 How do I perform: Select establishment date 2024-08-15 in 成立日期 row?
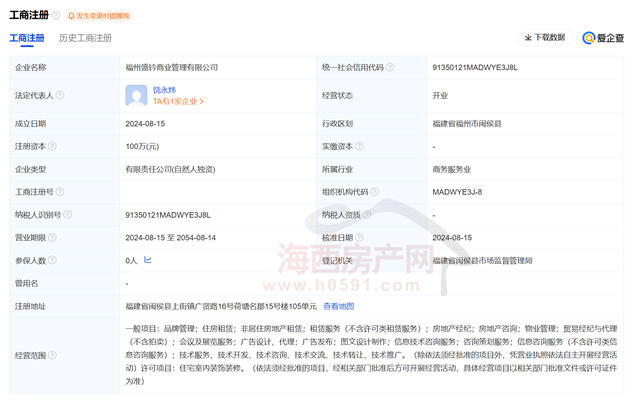145,124
